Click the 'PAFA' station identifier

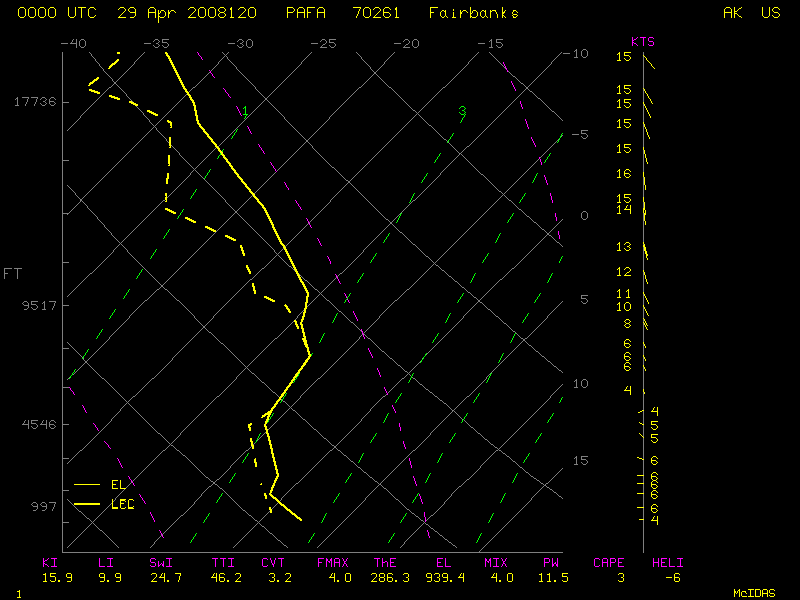point(306,13)
